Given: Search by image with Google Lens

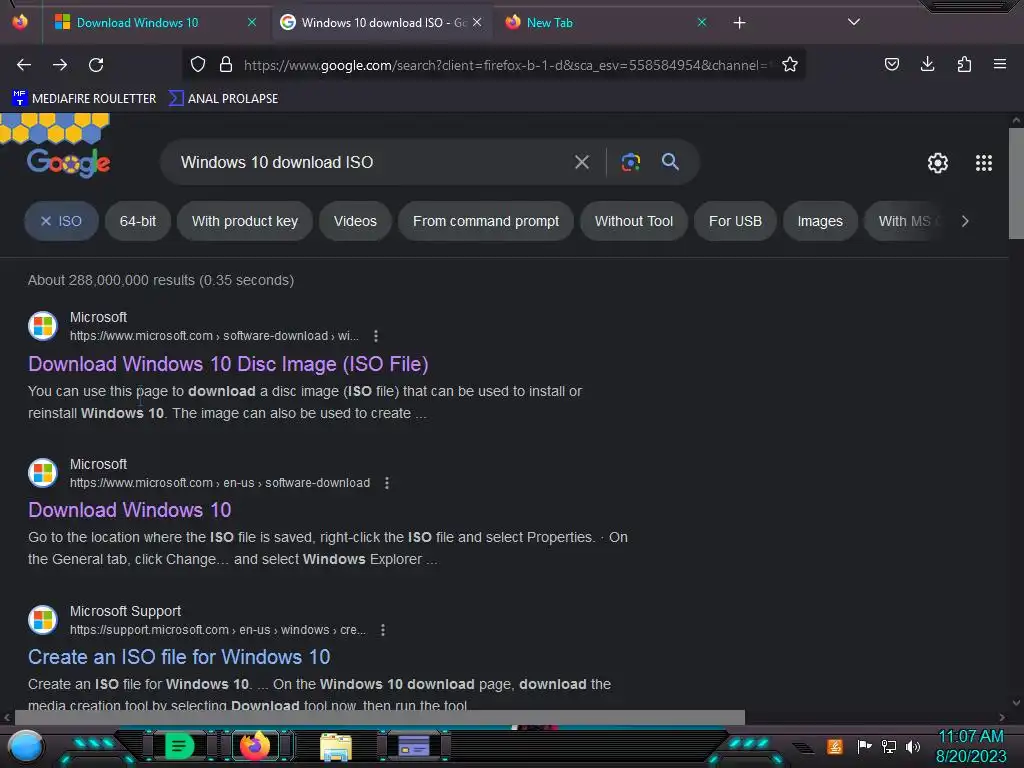Looking at the screenshot, I should pyautogui.click(x=630, y=162).
